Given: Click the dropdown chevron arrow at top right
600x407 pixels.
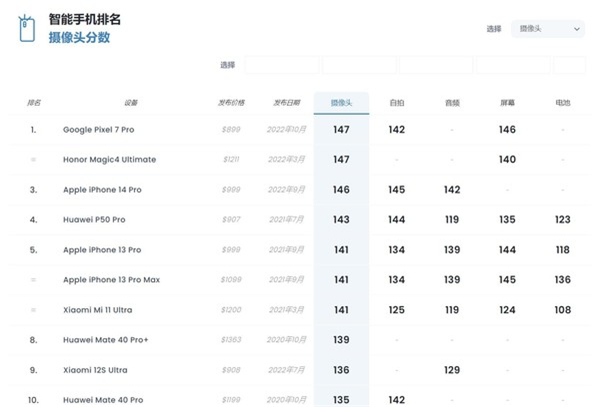Looking at the screenshot, I should [x=577, y=30].
